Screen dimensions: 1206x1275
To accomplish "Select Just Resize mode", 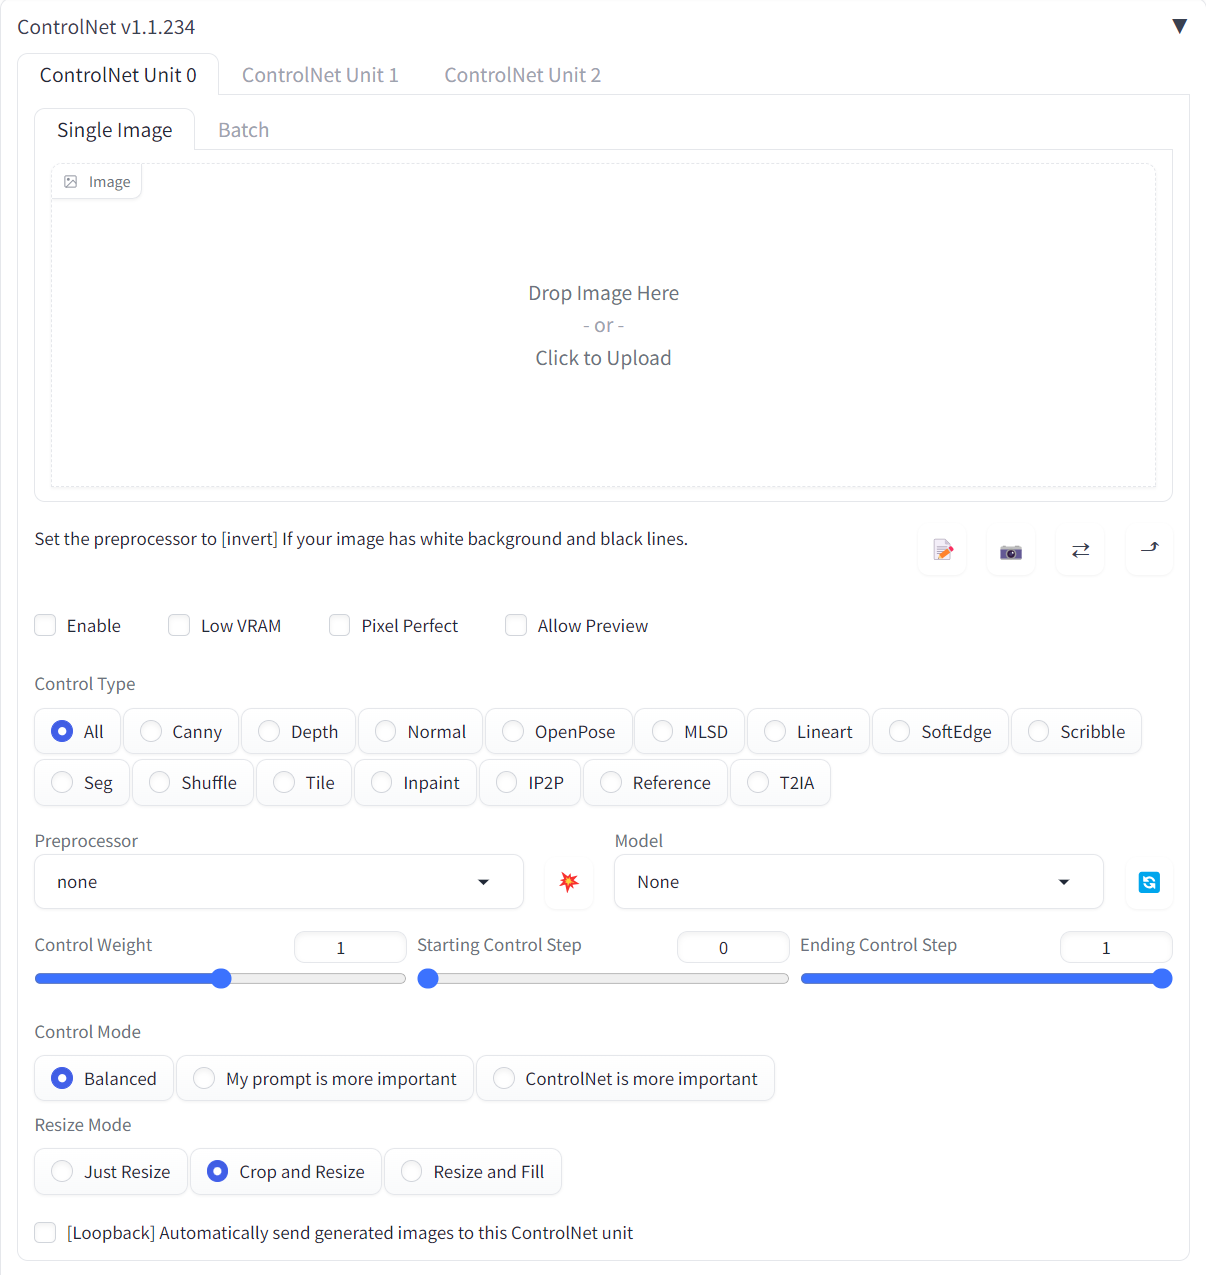I will [111, 1171].
